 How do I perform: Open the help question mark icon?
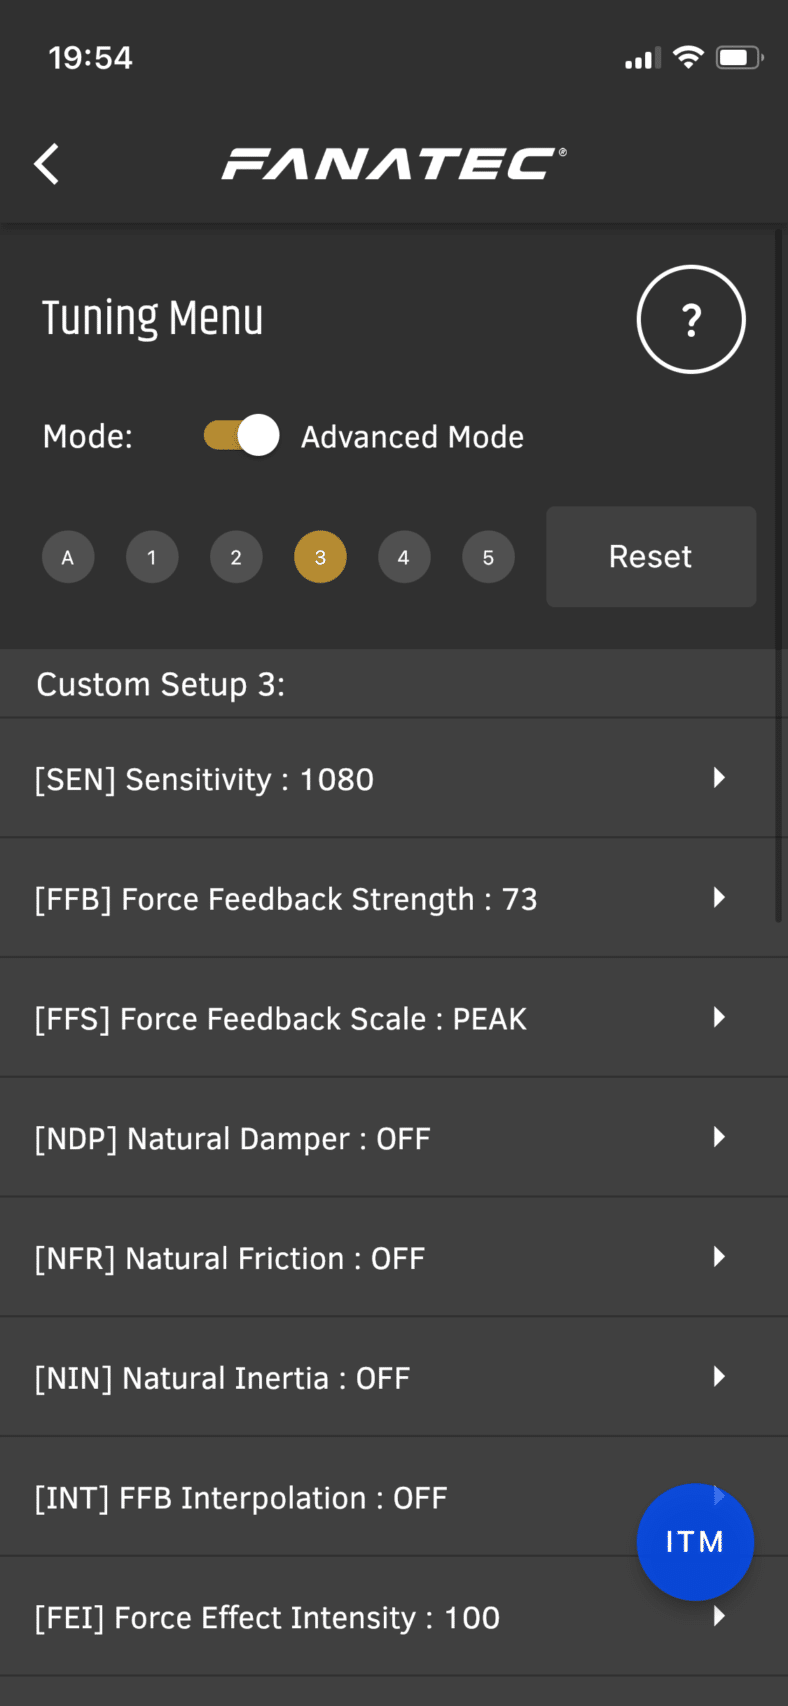[690, 319]
